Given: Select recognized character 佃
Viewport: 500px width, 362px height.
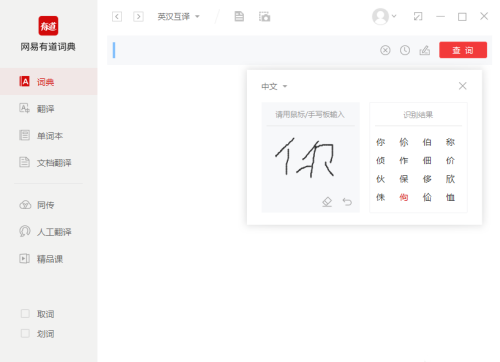Looking at the screenshot, I should click(427, 161).
